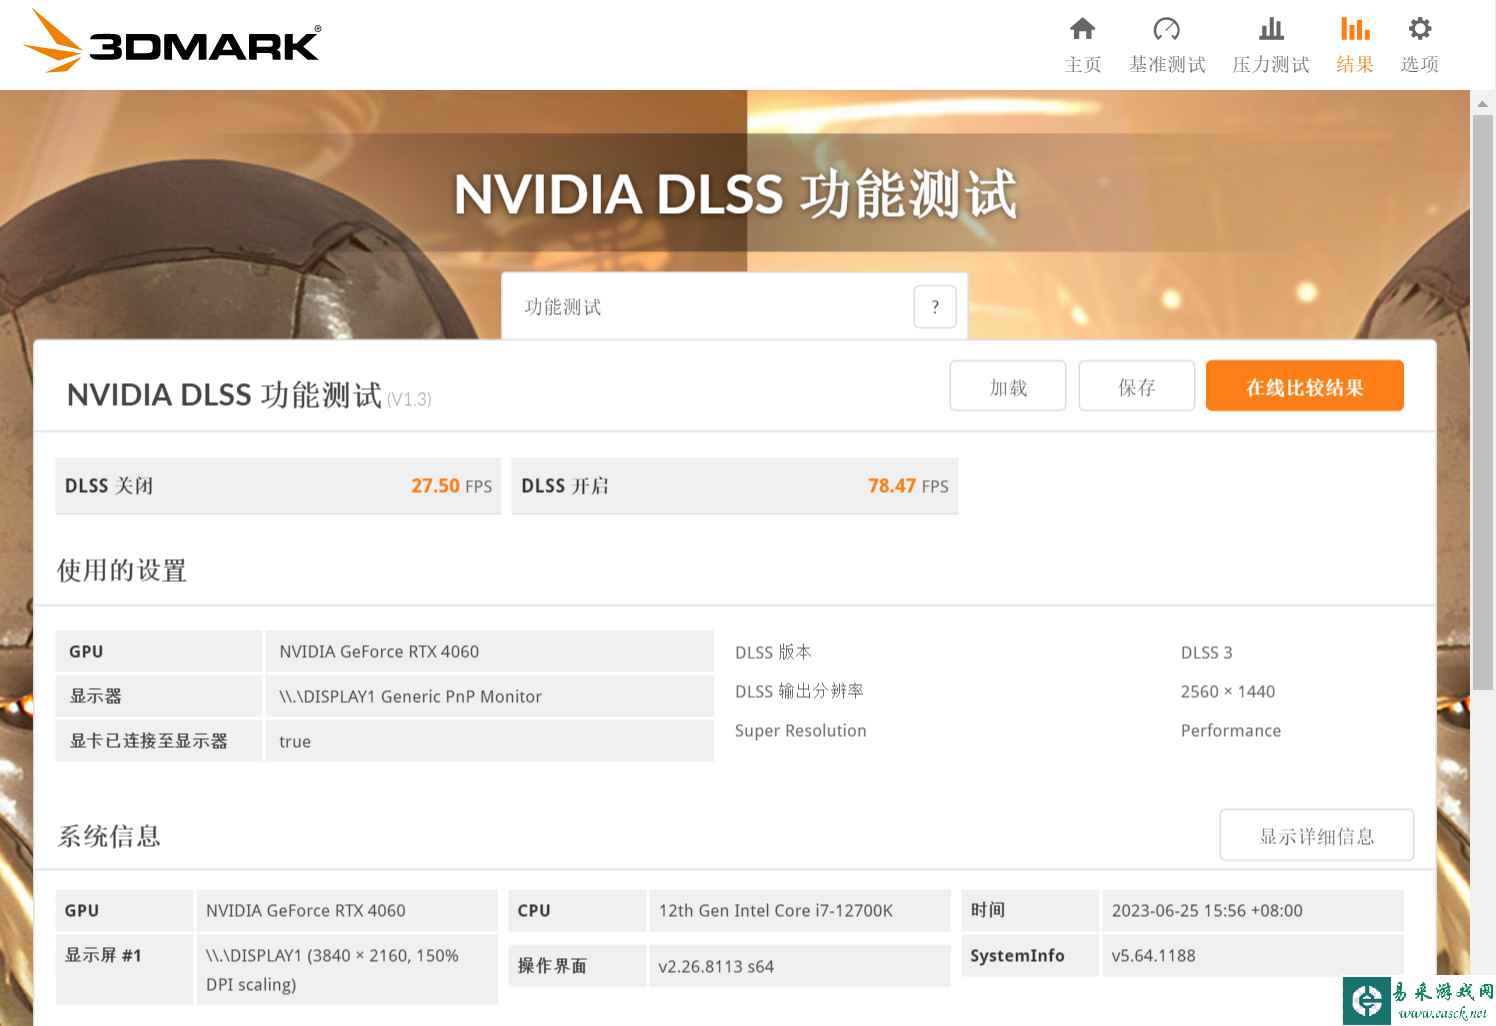Click the 'DLSS 版本' label
Screen dimensions: 1496x1026
coord(773,653)
